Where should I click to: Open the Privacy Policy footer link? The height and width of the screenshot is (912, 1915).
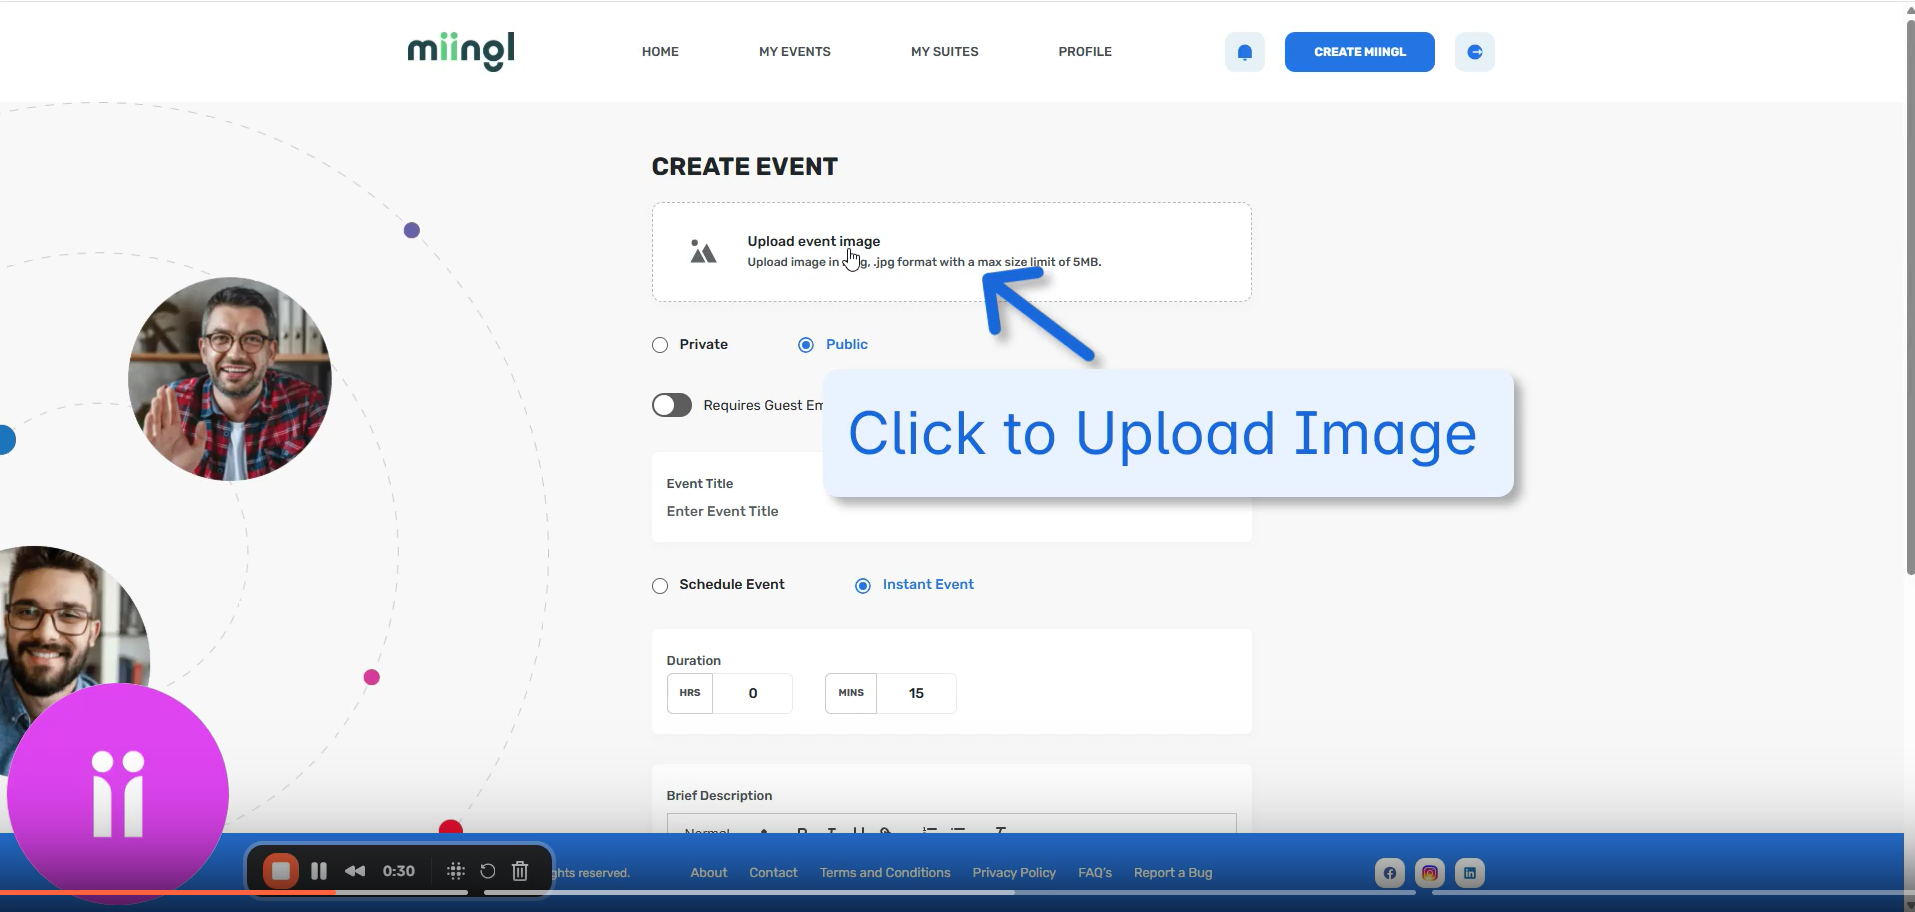1013,873
